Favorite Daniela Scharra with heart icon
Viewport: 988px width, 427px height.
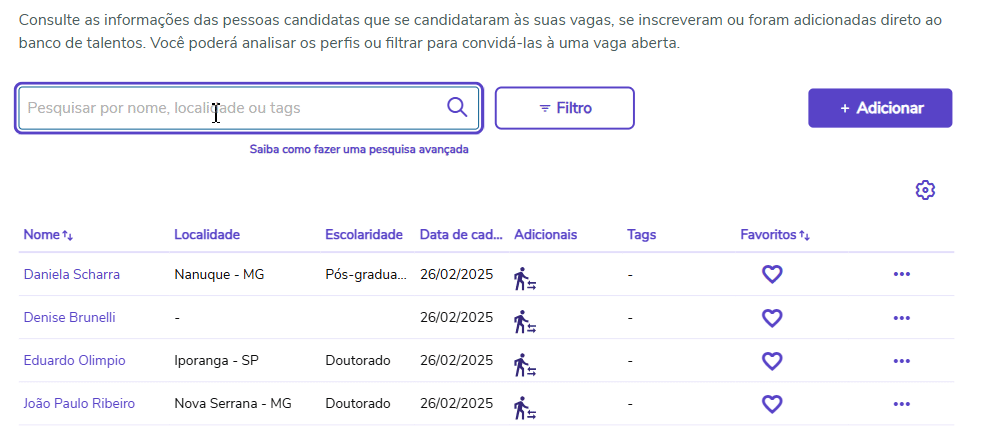pyautogui.click(x=772, y=274)
